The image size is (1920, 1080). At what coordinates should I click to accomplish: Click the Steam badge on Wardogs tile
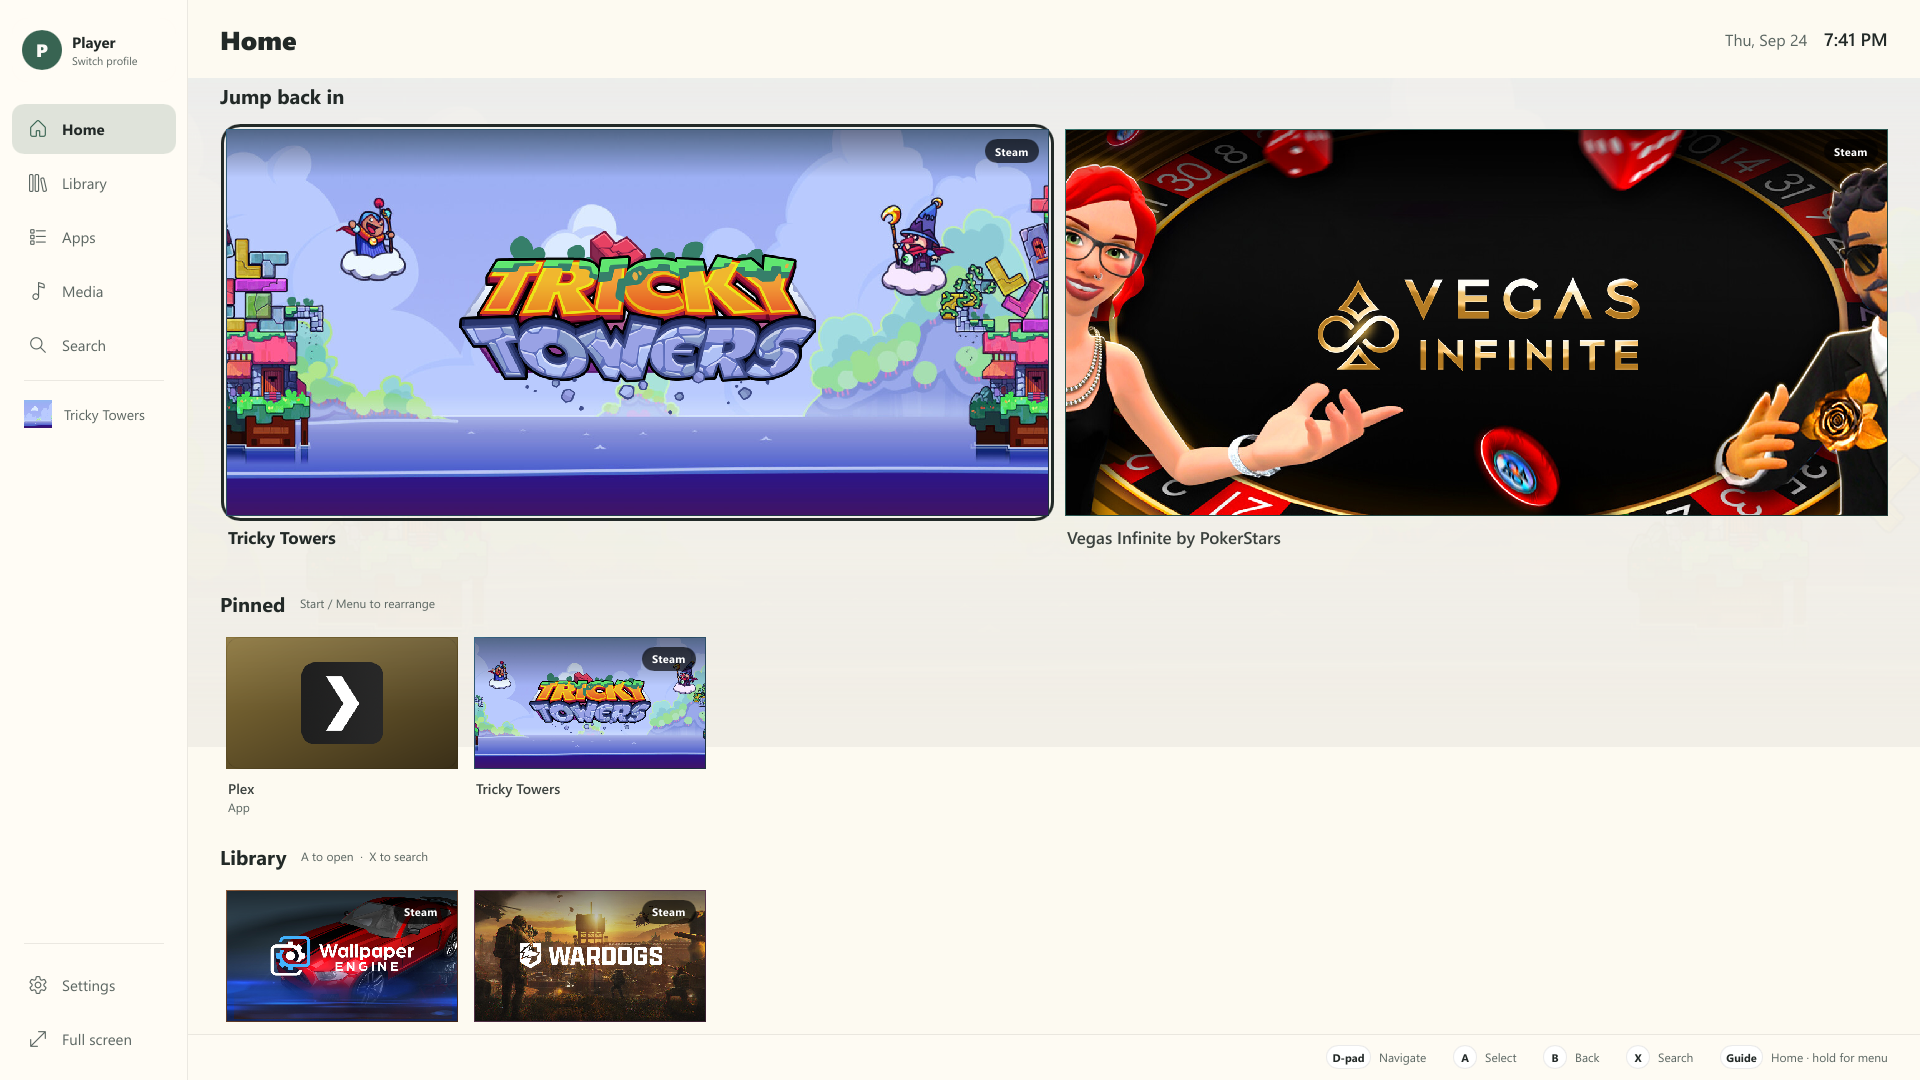point(668,912)
